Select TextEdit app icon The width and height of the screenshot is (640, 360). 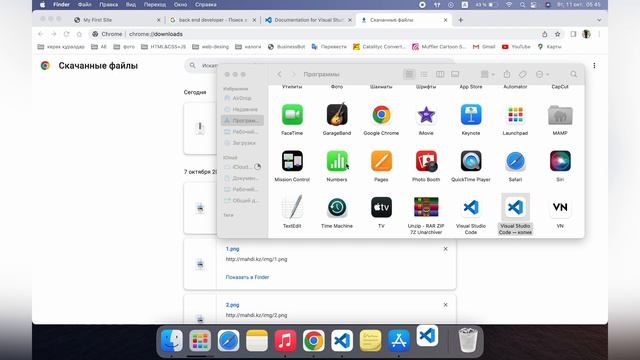[292, 207]
